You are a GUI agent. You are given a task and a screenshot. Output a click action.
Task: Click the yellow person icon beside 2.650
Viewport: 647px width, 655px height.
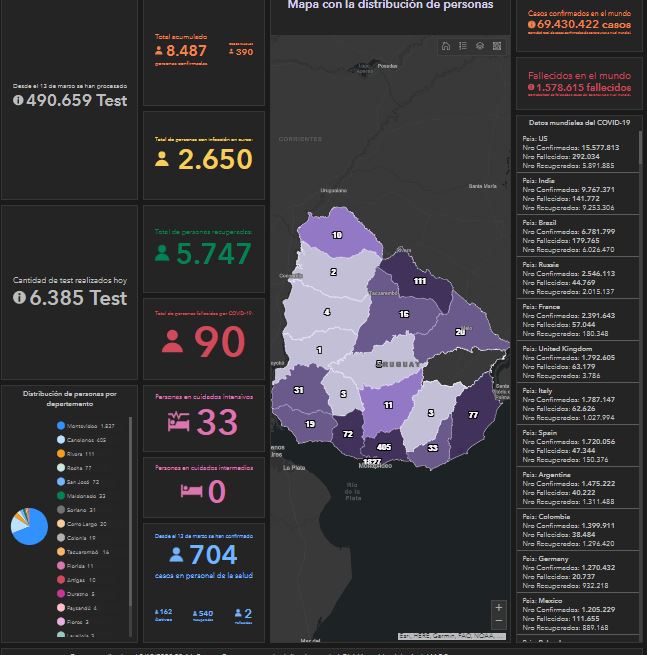coord(162,160)
